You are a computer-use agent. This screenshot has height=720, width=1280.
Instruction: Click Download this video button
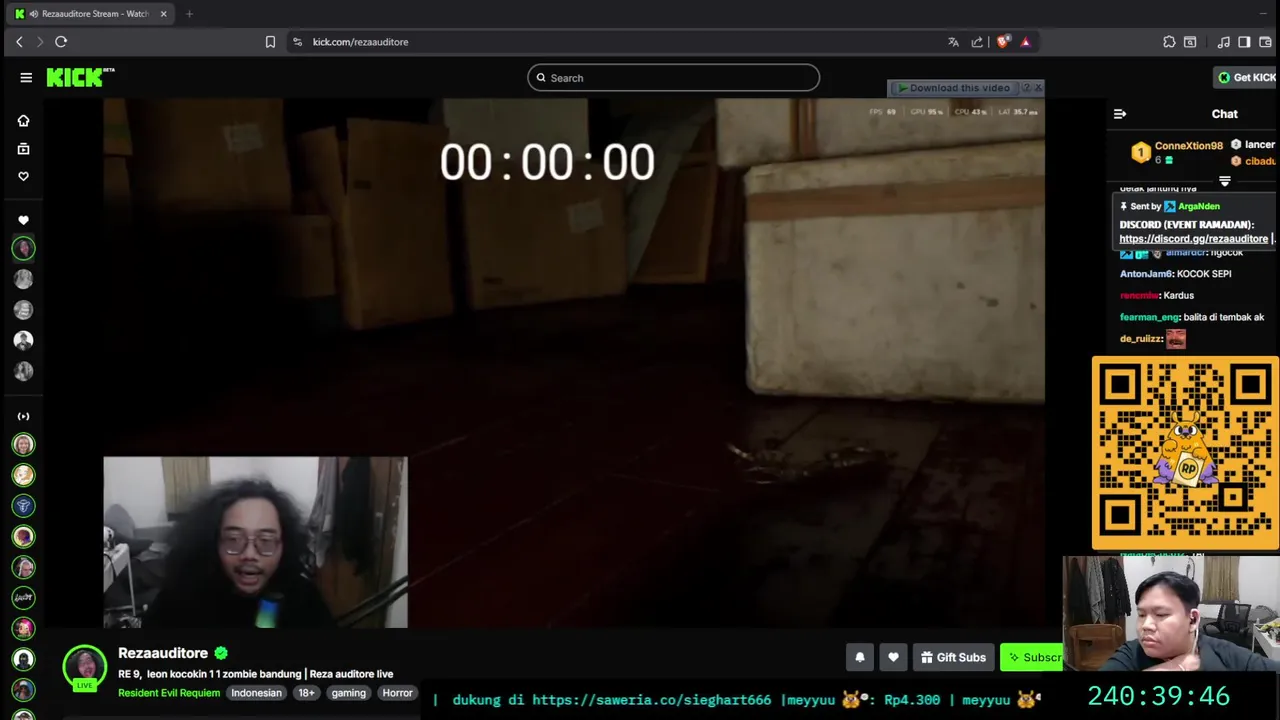[x=953, y=88]
